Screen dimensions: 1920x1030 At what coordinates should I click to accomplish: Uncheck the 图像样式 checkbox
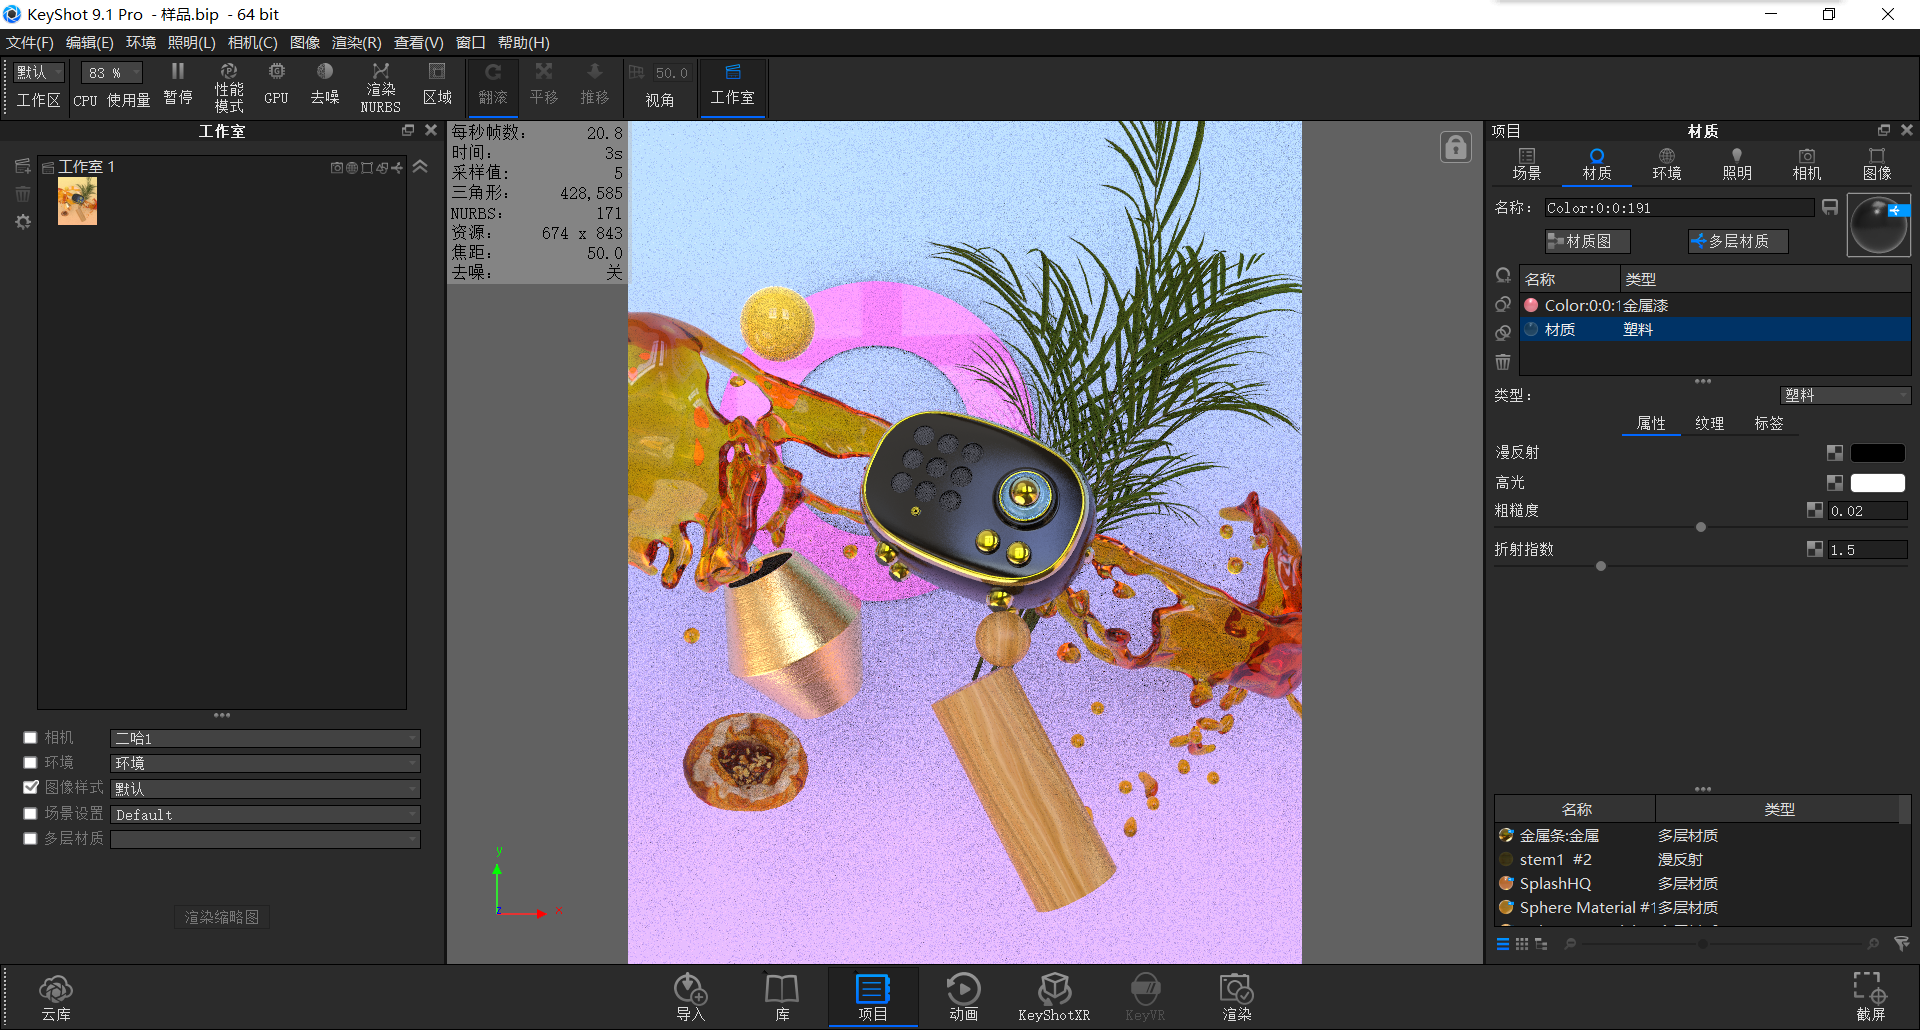coord(30,788)
